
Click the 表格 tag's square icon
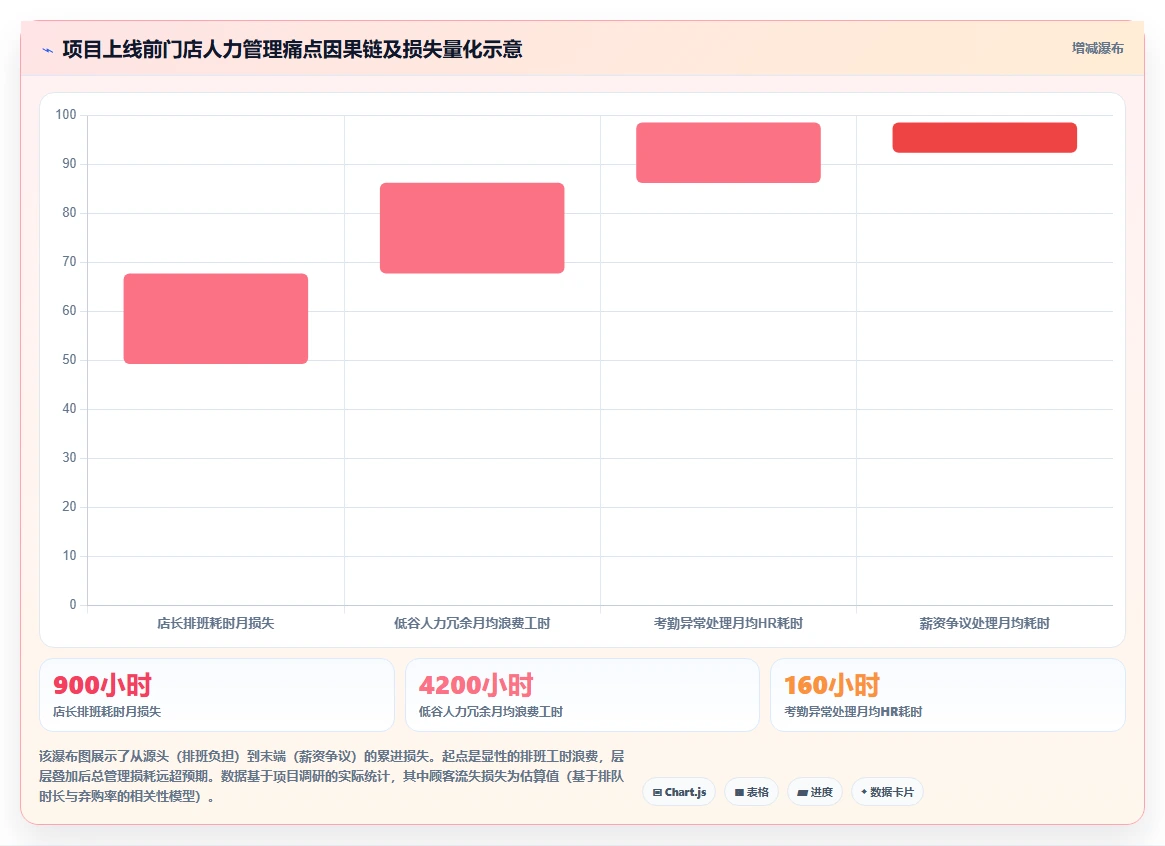pos(739,793)
